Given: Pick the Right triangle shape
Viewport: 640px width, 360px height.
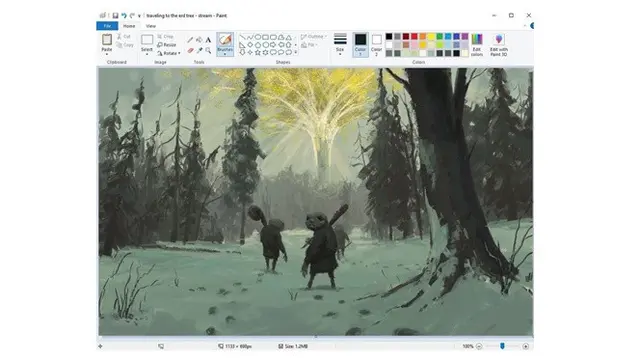Looking at the screenshot, I should tap(242, 45).
